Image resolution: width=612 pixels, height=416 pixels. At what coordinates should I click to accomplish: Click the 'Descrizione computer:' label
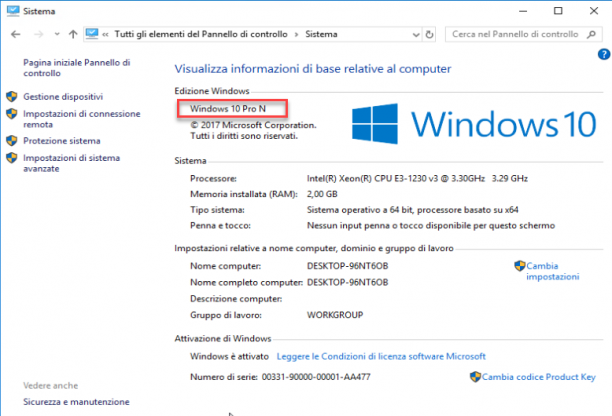(236, 299)
